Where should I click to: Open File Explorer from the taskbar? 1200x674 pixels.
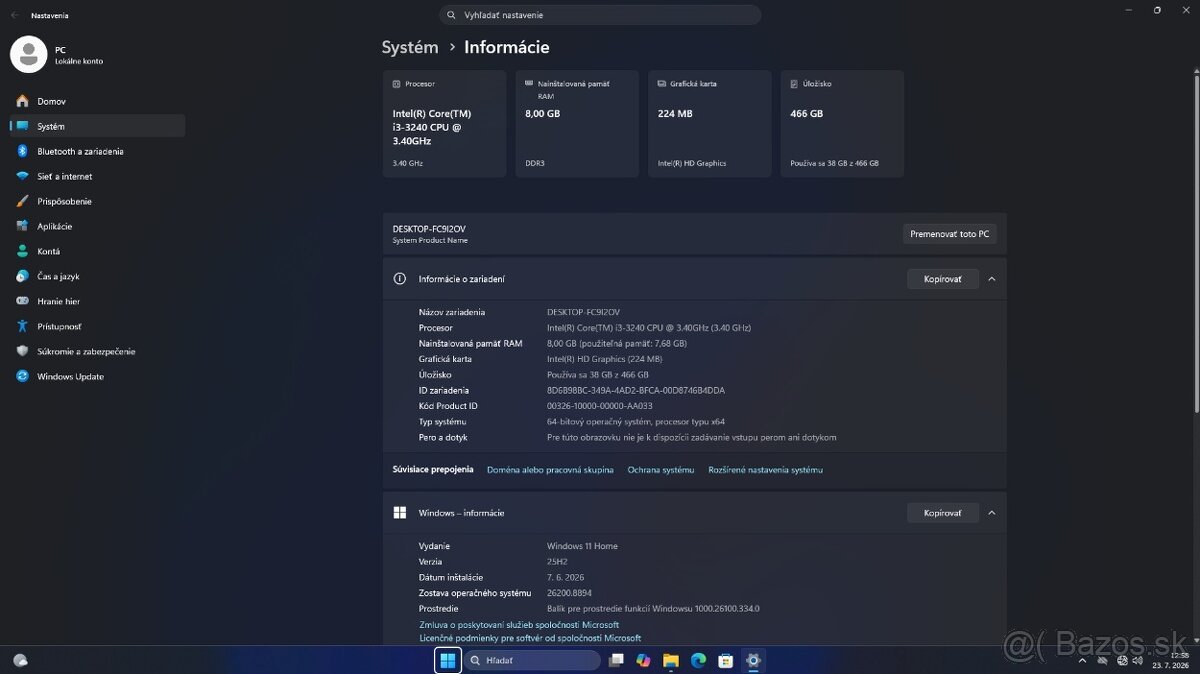click(x=671, y=660)
